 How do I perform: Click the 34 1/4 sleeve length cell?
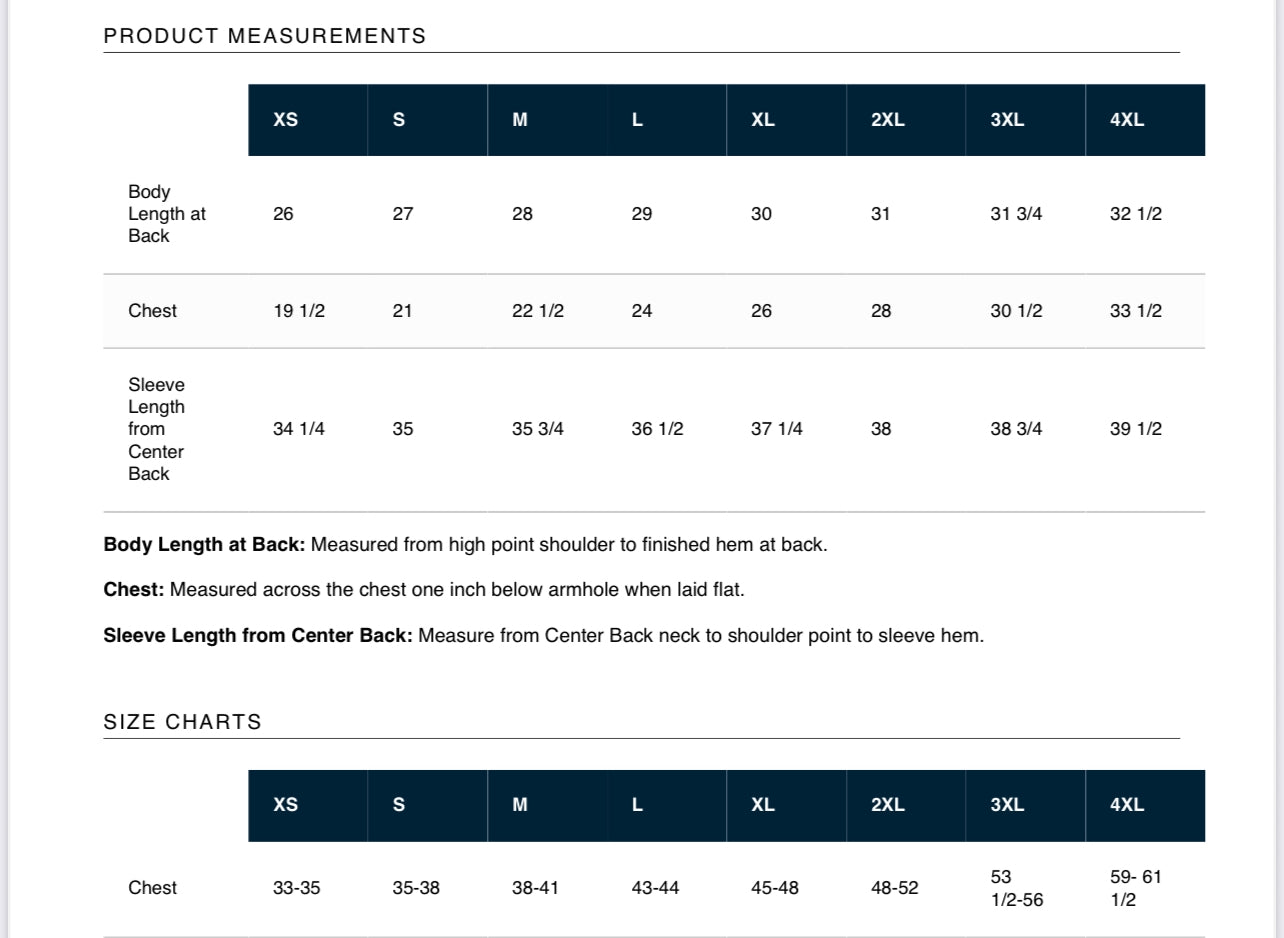299,429
